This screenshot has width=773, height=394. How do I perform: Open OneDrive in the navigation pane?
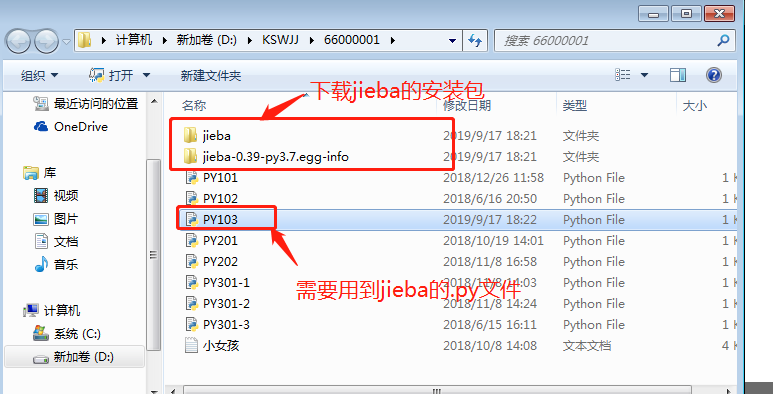point(70,127)
